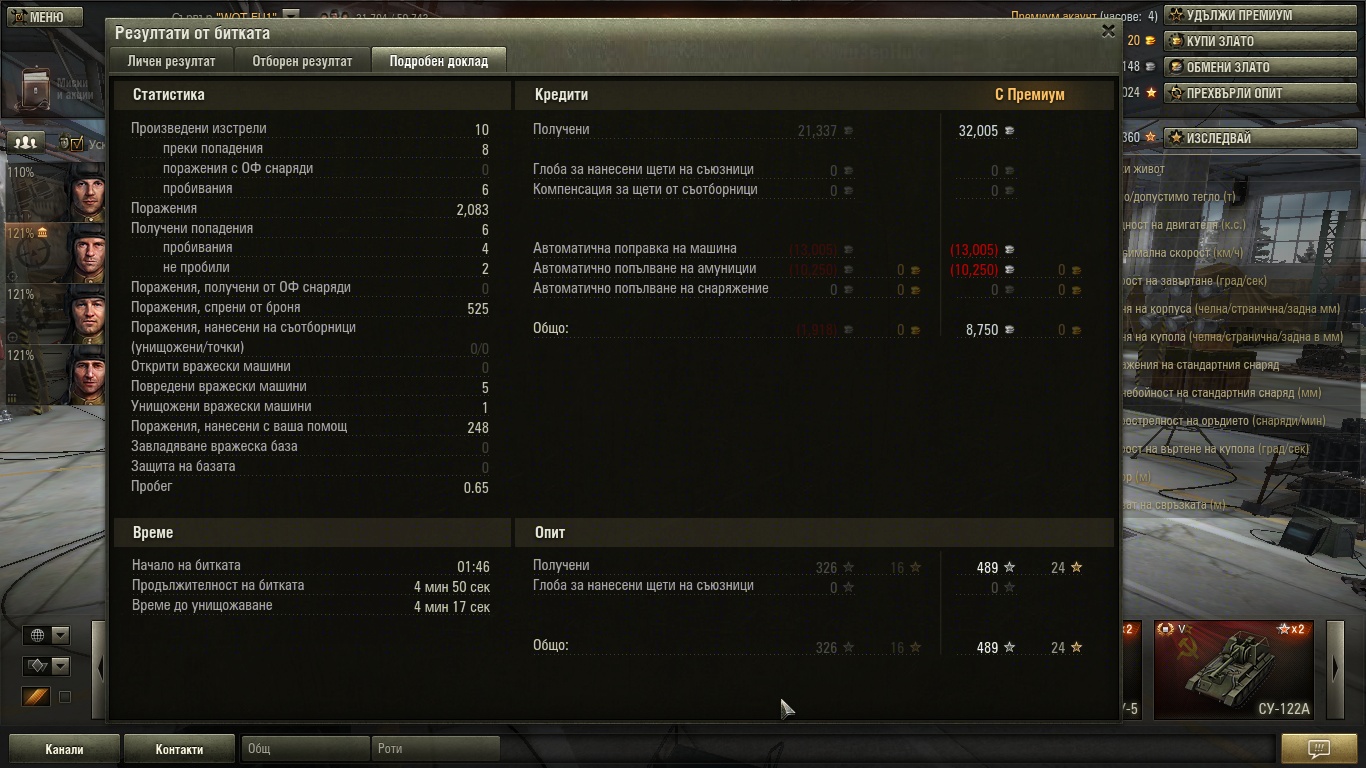This screenshot has height=768, width=1366.
Task: Click the star icon on Изследвай button
Action: point(1177,138)
